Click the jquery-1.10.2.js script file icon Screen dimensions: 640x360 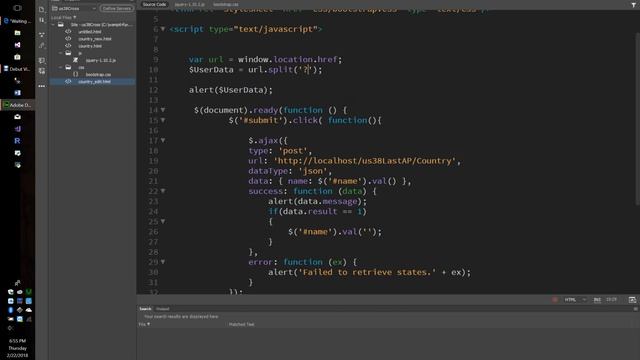point(76,60)
